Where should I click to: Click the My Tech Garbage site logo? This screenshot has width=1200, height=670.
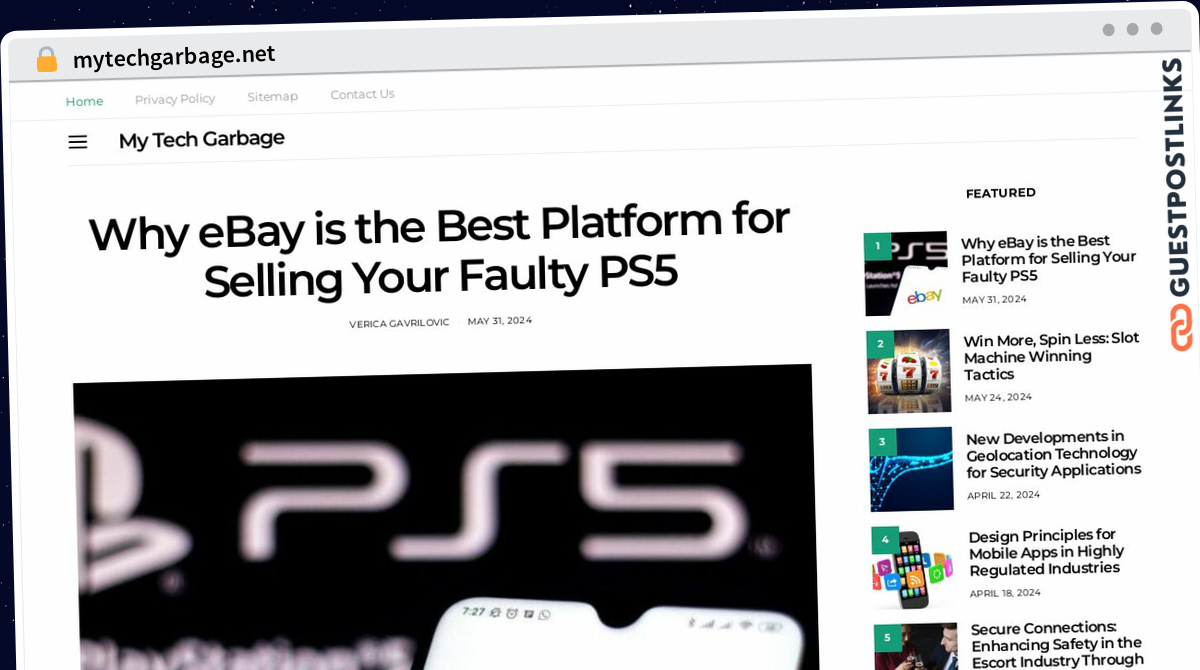click(201, 139)
